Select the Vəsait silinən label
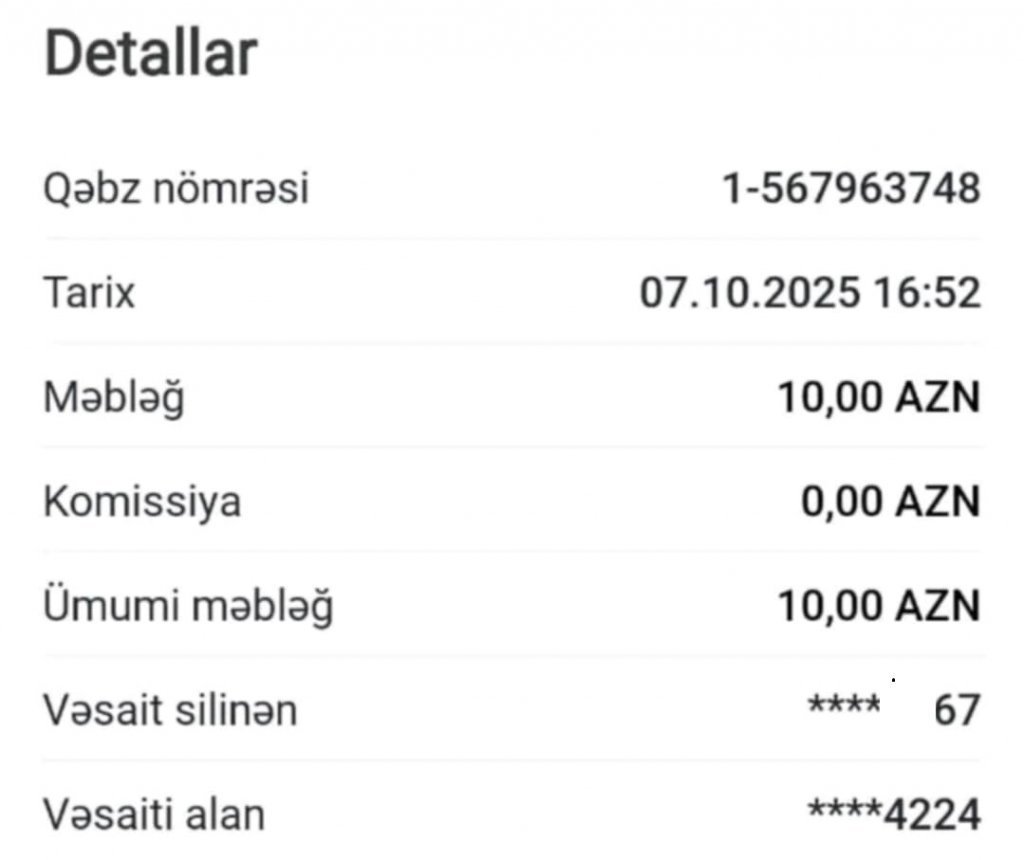This screenshot has width=1024, height=860. click(x=170, y=710)
